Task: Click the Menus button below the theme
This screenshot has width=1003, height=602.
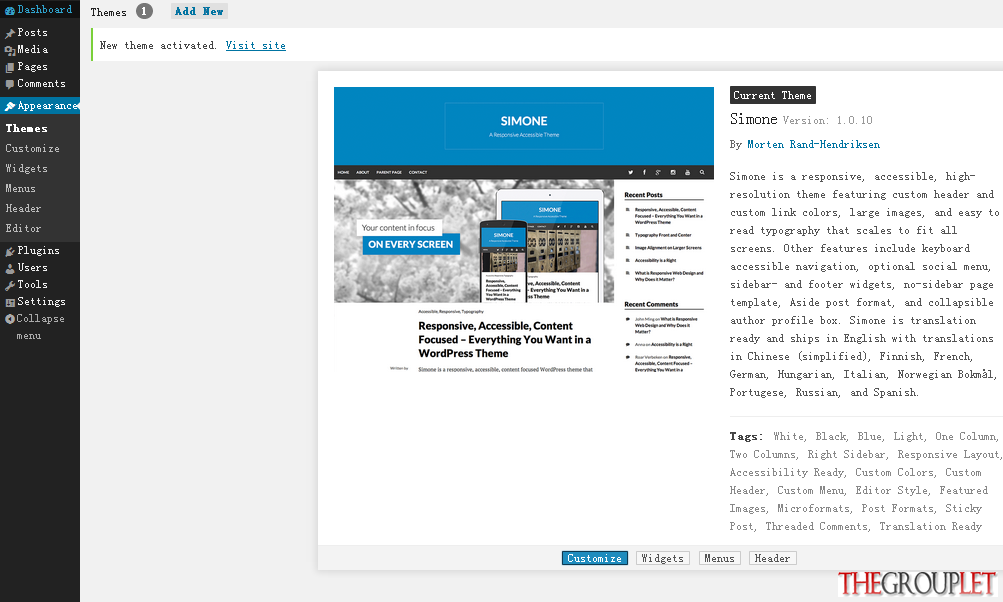Action: pos(720,558)
